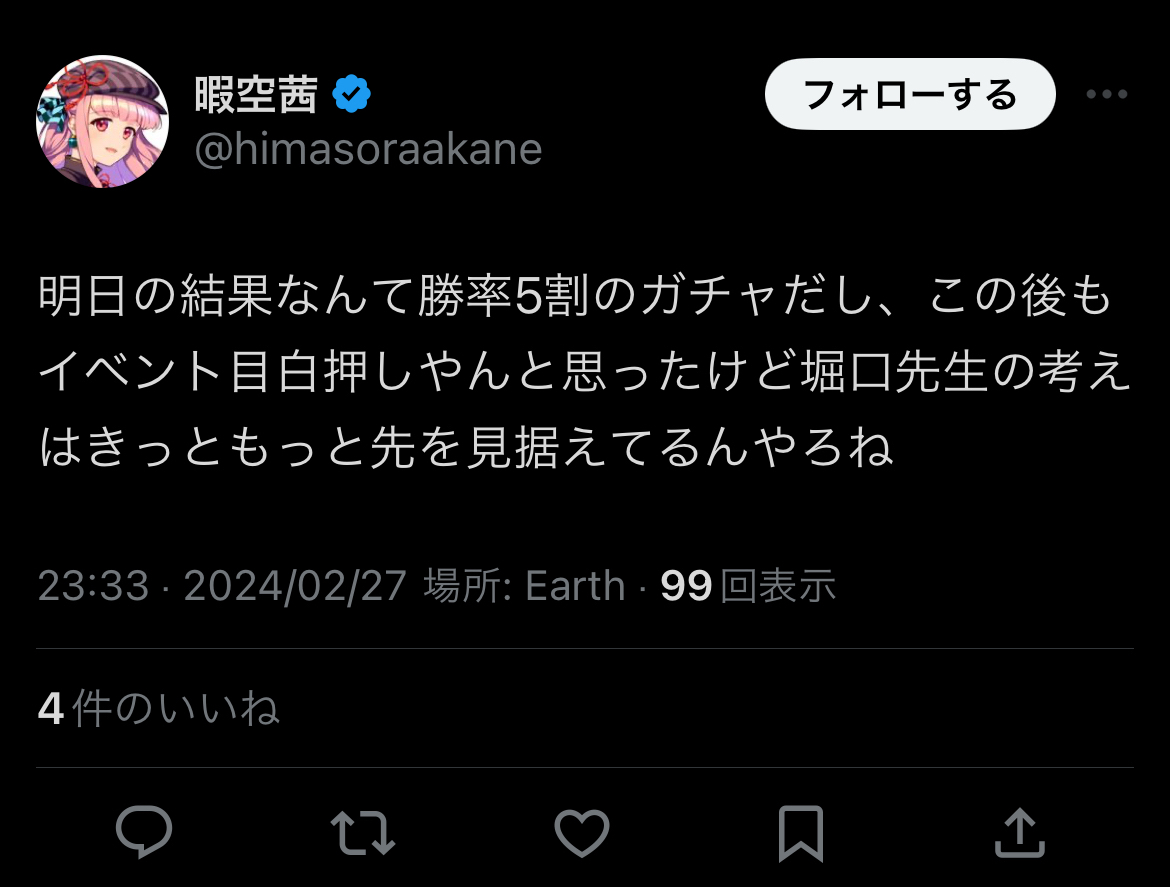Open the profile name 暇空茜
This screenshot has height=887, width=1170.
(256, 95)
